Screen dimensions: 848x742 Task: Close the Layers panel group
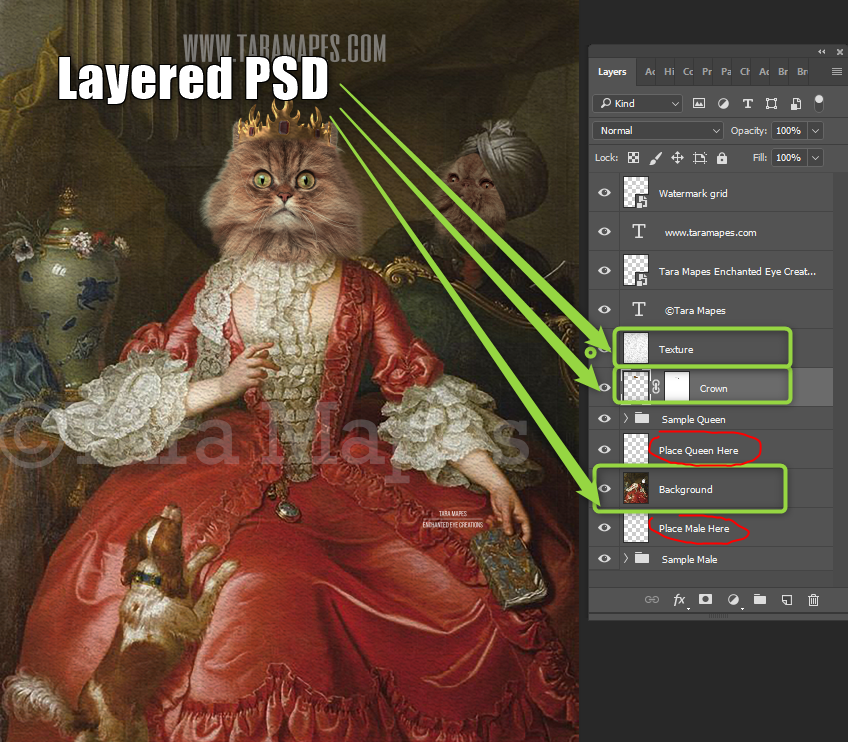coord(840,52)
